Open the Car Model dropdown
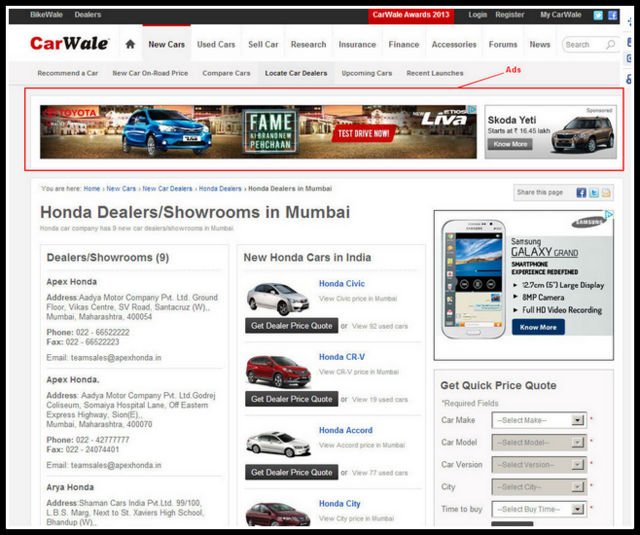 [x=539, y=442]
